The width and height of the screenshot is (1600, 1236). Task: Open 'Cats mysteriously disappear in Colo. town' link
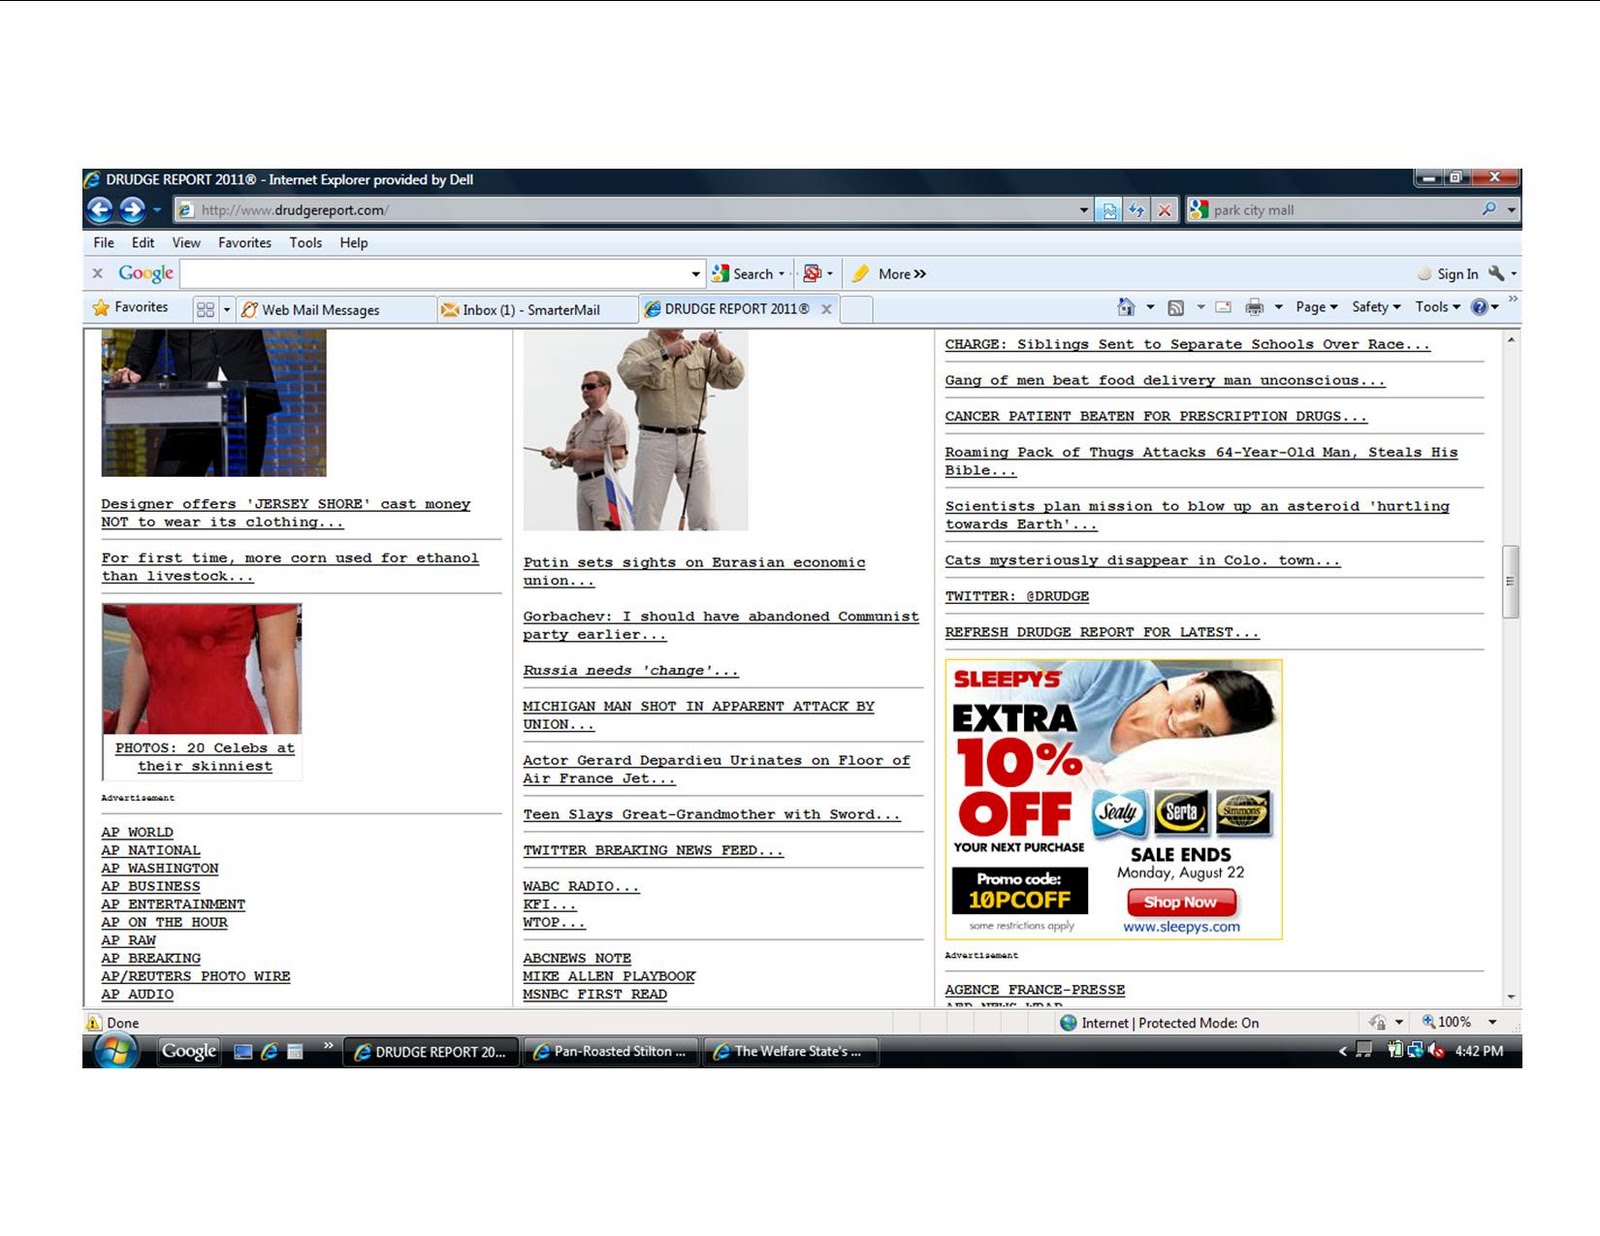click(1142, 560)
